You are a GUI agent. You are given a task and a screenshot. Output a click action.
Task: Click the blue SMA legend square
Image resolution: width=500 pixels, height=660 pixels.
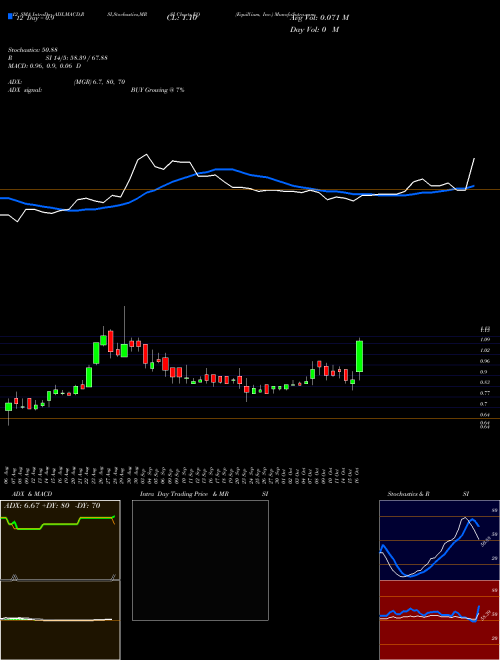click(x=10, y=16)
